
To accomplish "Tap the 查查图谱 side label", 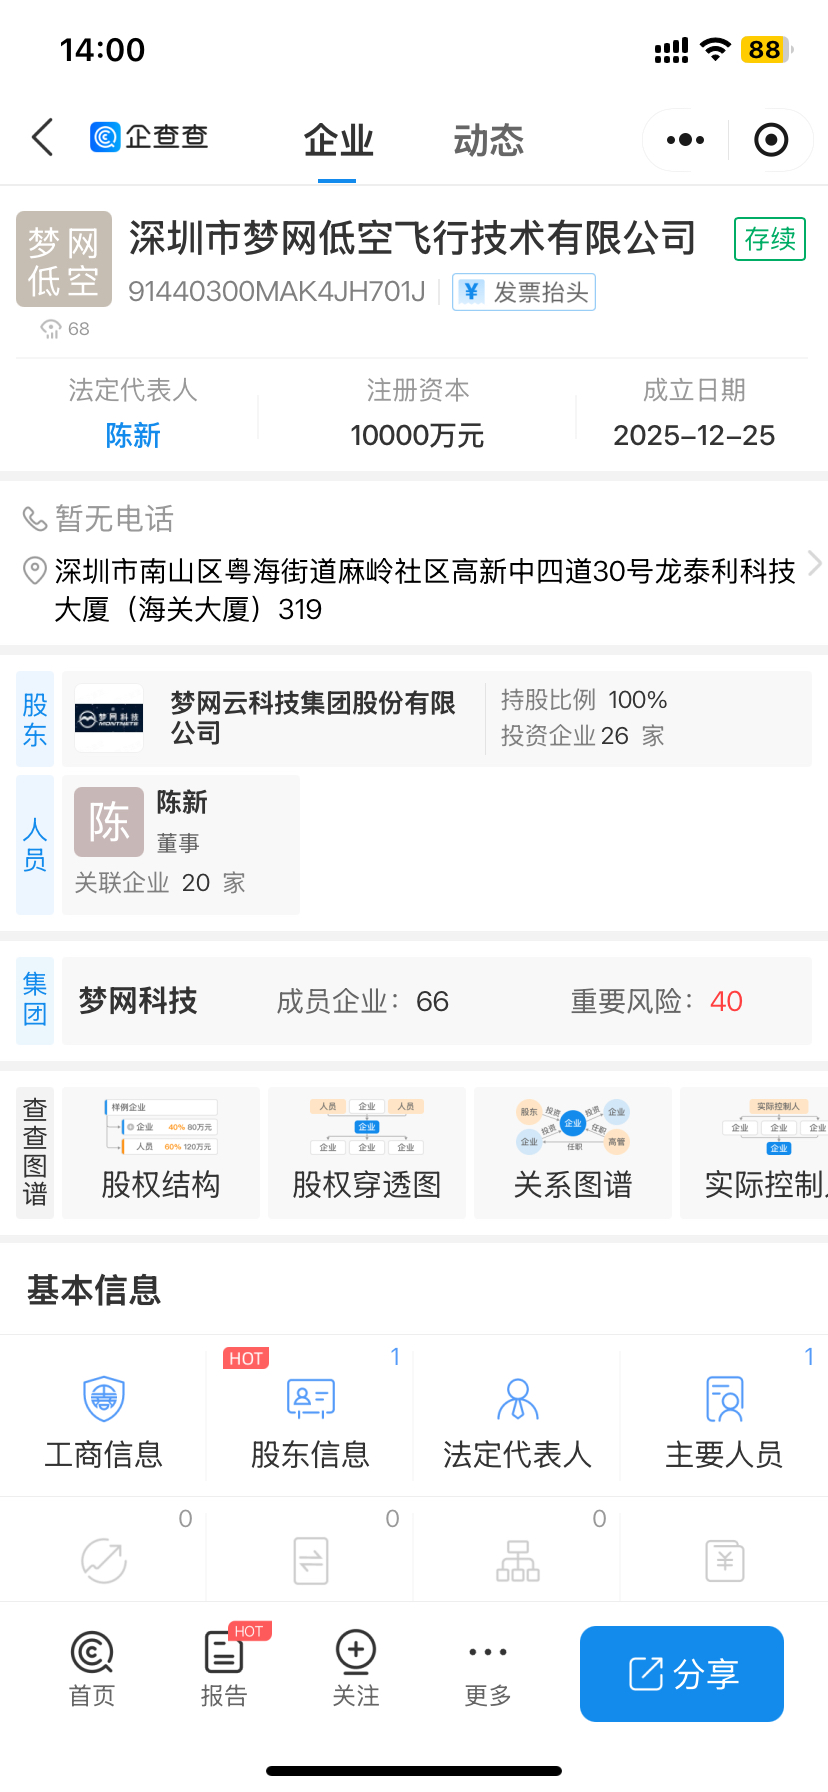I will (x=35, y=1153).
